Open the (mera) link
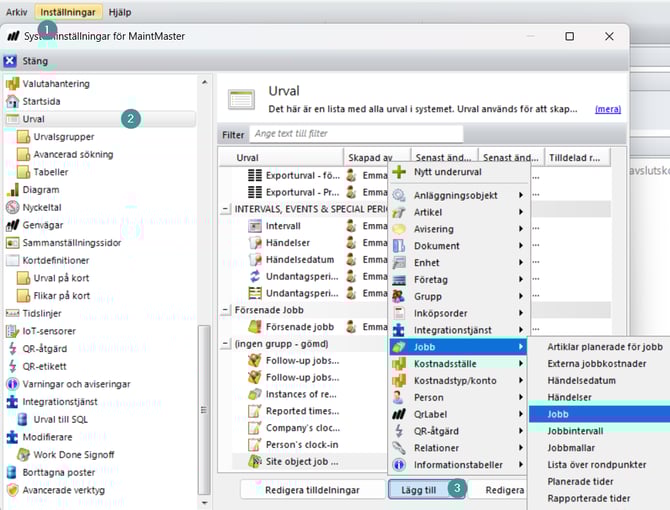Viewport: 670px width, 510px height. (607, 109)
